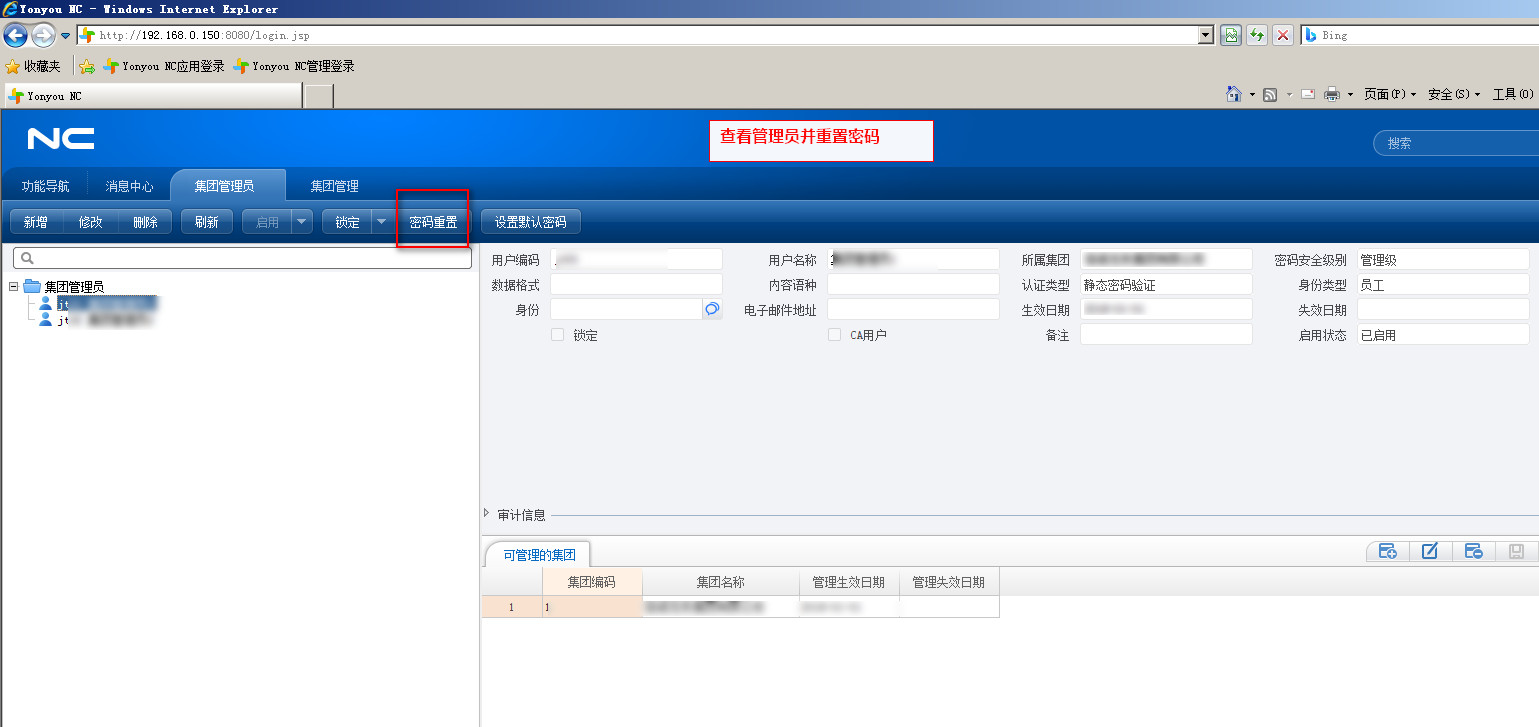Image resolution: width=1539 pixels, height=727 pixels.
Task: Toggle the CA用户 checkbox
Action: point(834,335)
